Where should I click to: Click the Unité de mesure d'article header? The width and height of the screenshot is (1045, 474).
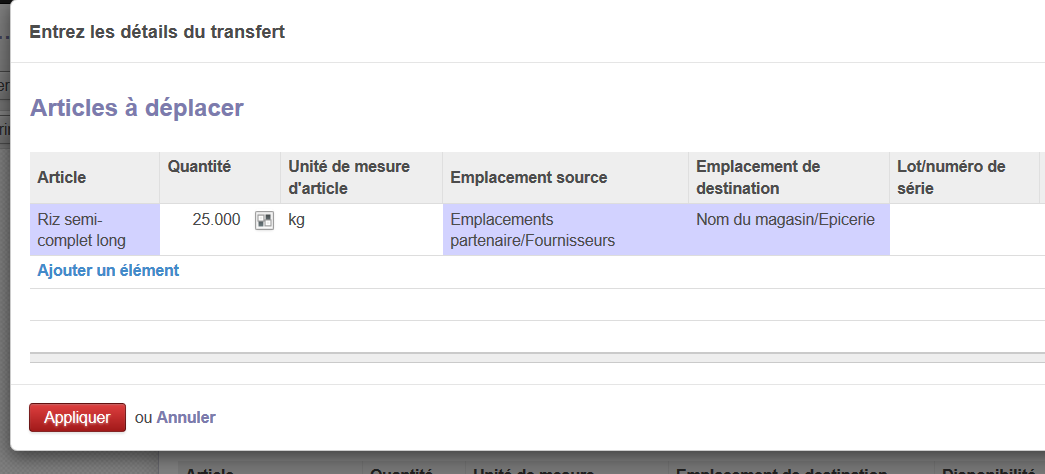349,177
